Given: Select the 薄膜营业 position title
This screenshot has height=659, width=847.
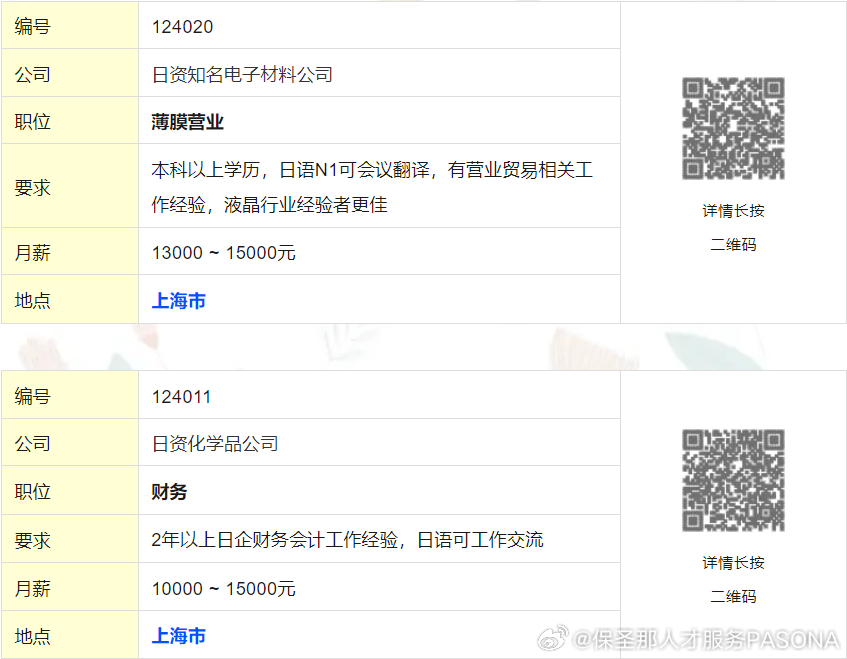Looking at the screenshot, I should (x=188, y=122).
